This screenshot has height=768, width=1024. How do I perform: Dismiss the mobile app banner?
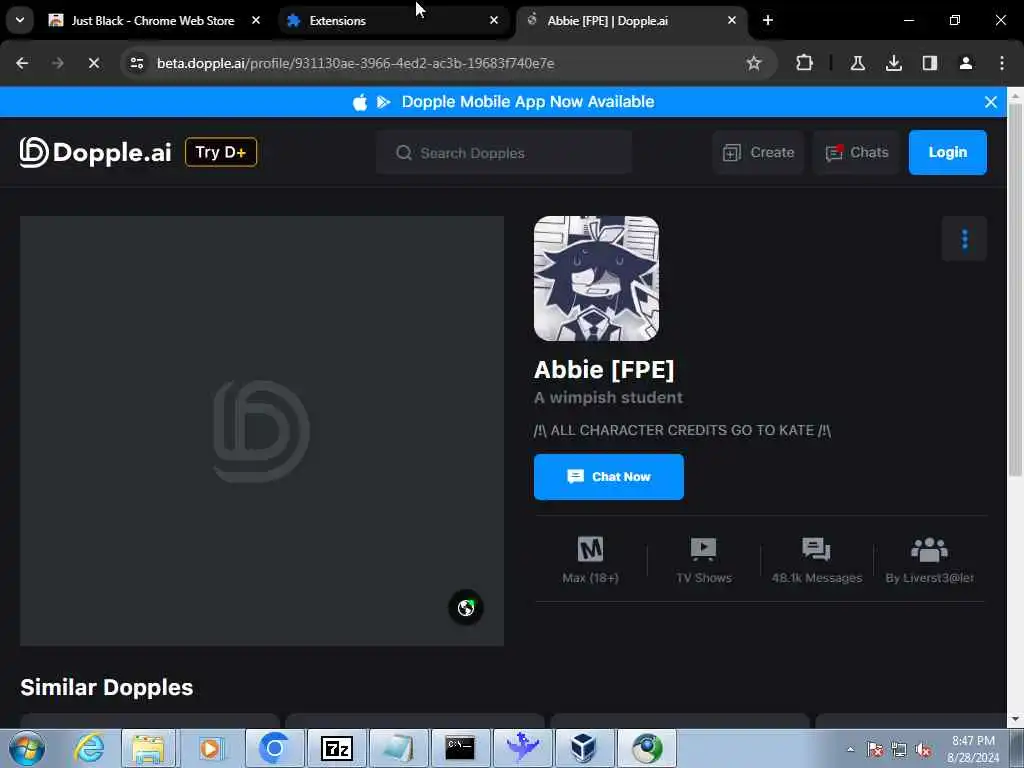(991, 102)
